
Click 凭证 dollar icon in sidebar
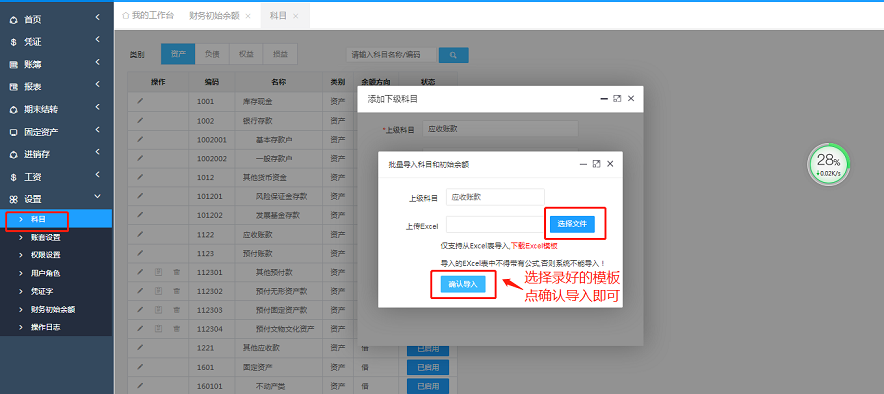click(14, 42)
